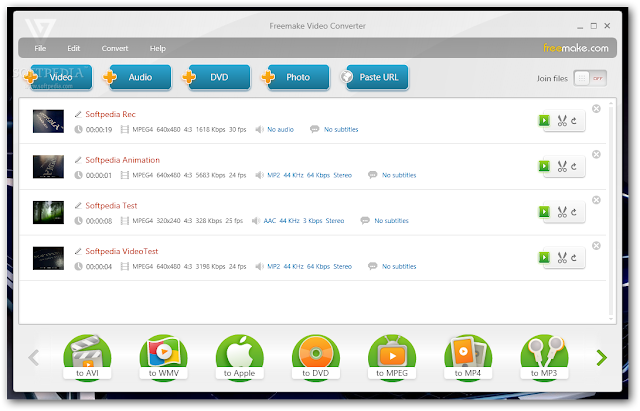
Task: Select audio track MP2 of Softpedia VideoTest
Action: pos(309,267)
